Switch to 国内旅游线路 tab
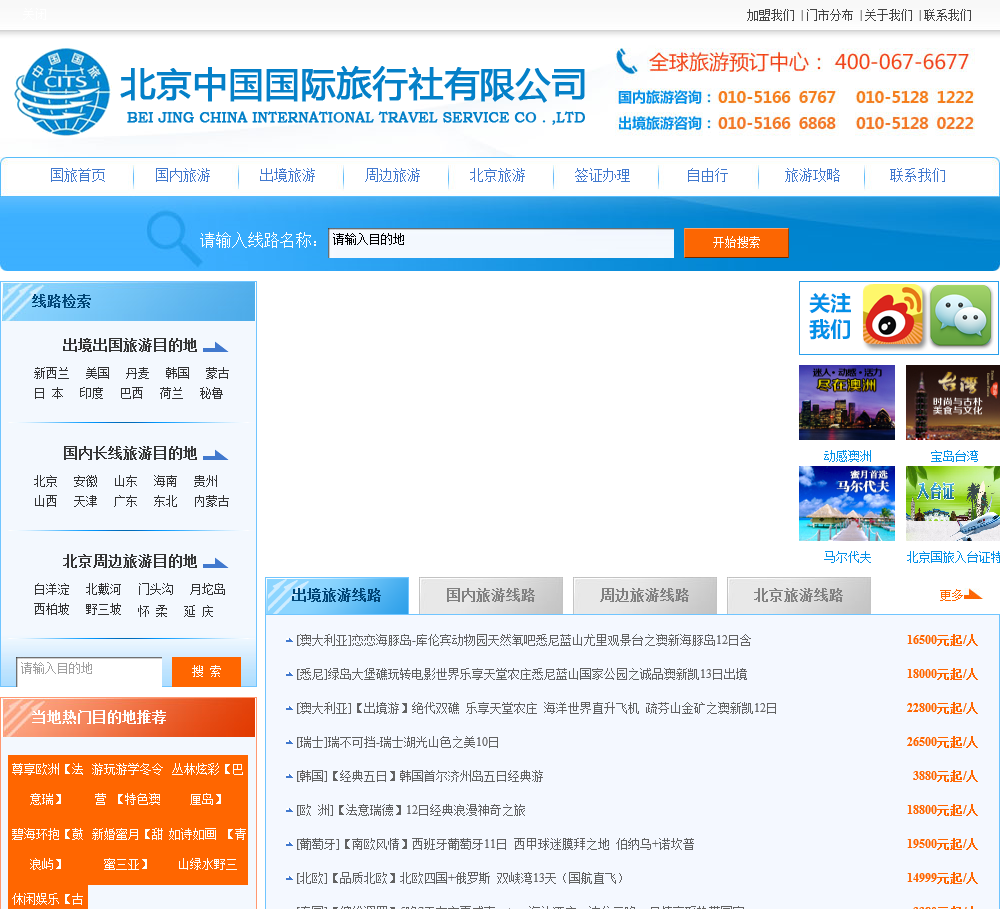 pos(491,595)
